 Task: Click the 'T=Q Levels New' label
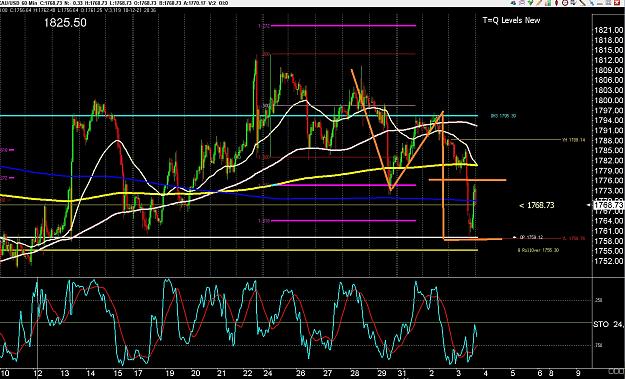pos(511,20)
